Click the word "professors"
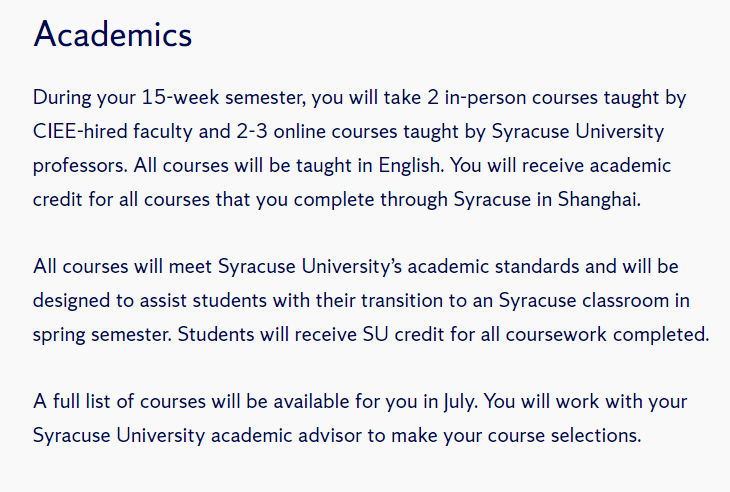The image size is (730, 492). [x=77, y=164]
